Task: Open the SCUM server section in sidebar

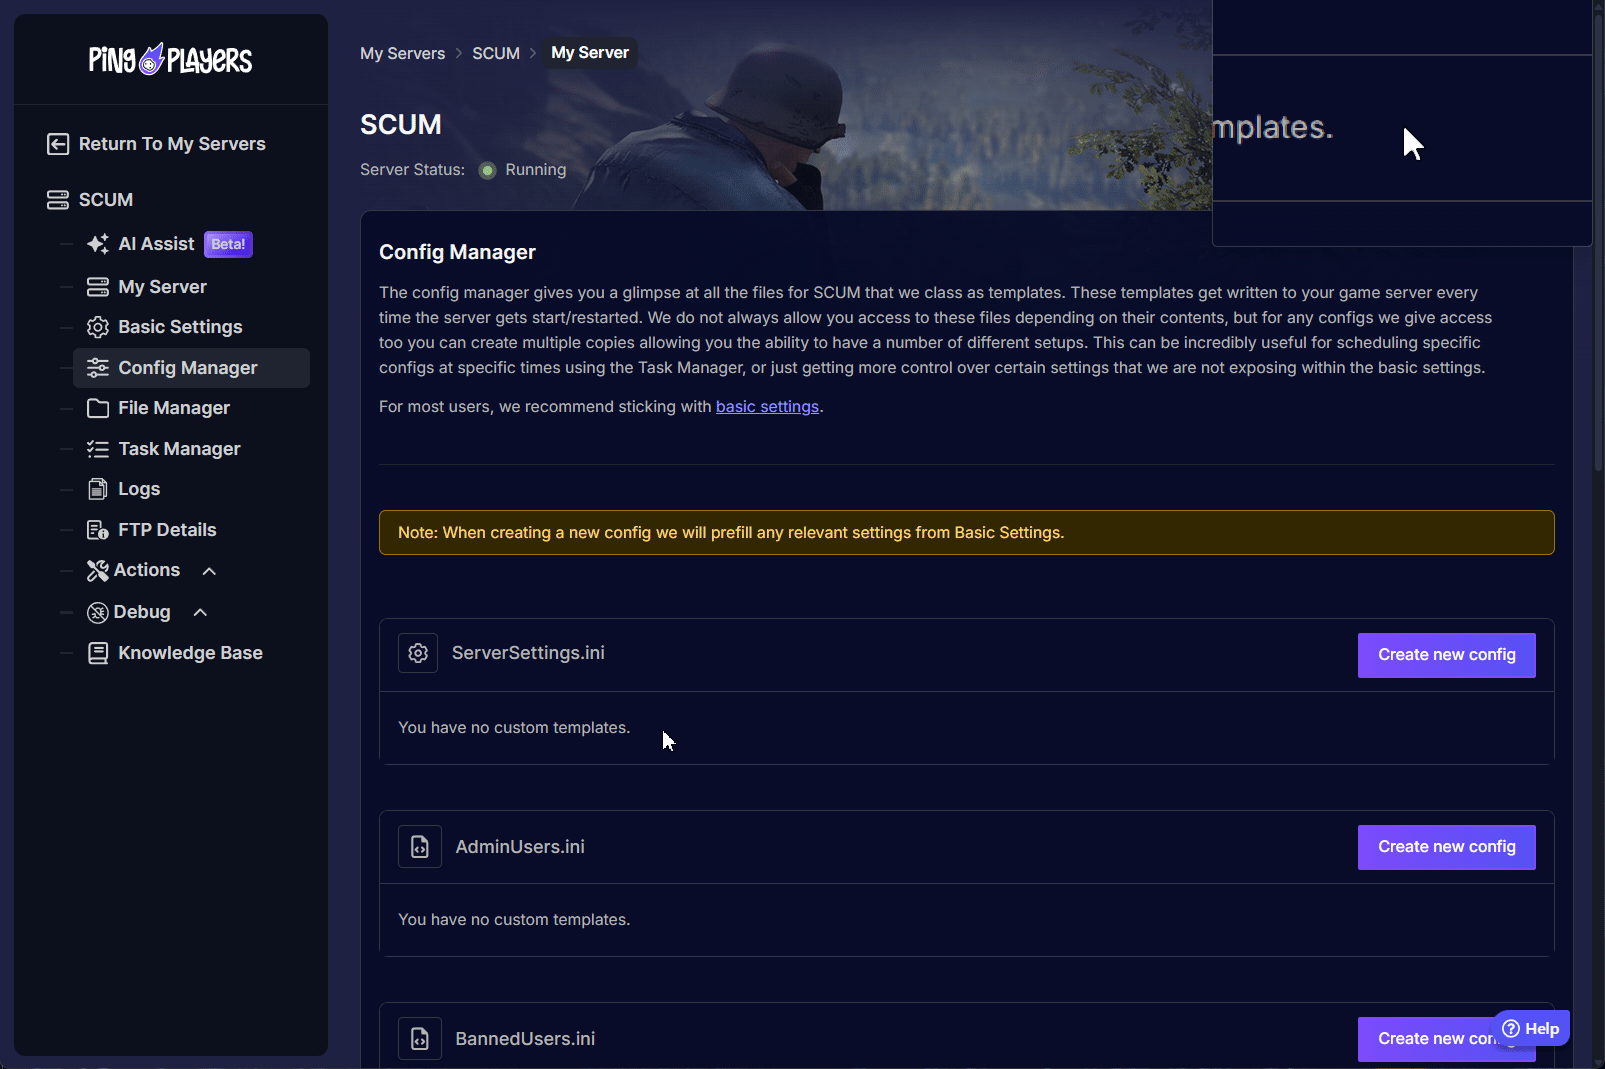Action: pos(105,200)
